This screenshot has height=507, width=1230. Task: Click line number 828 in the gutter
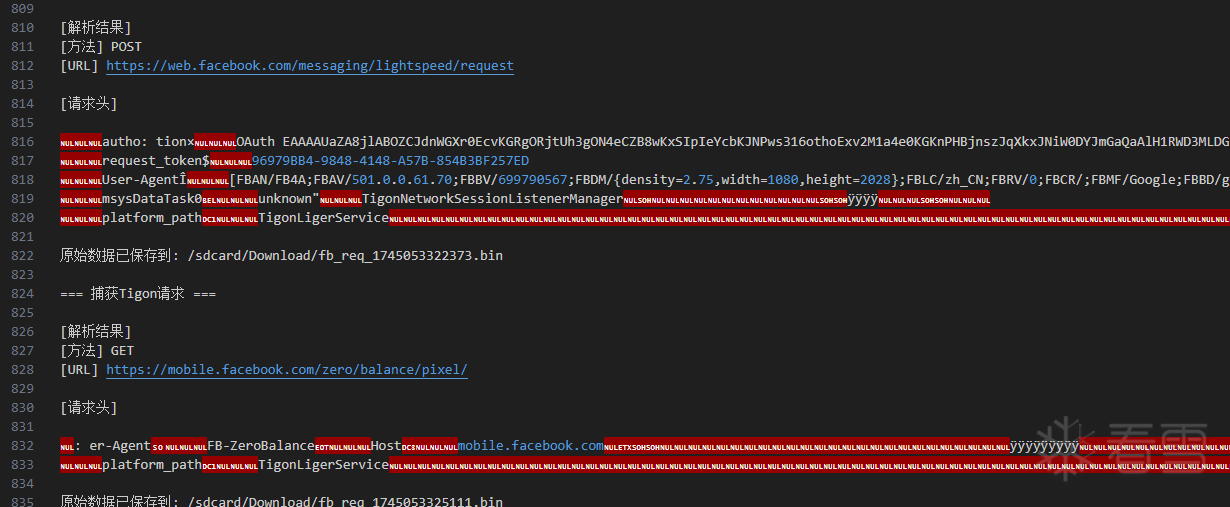click(x=22, y=370)
